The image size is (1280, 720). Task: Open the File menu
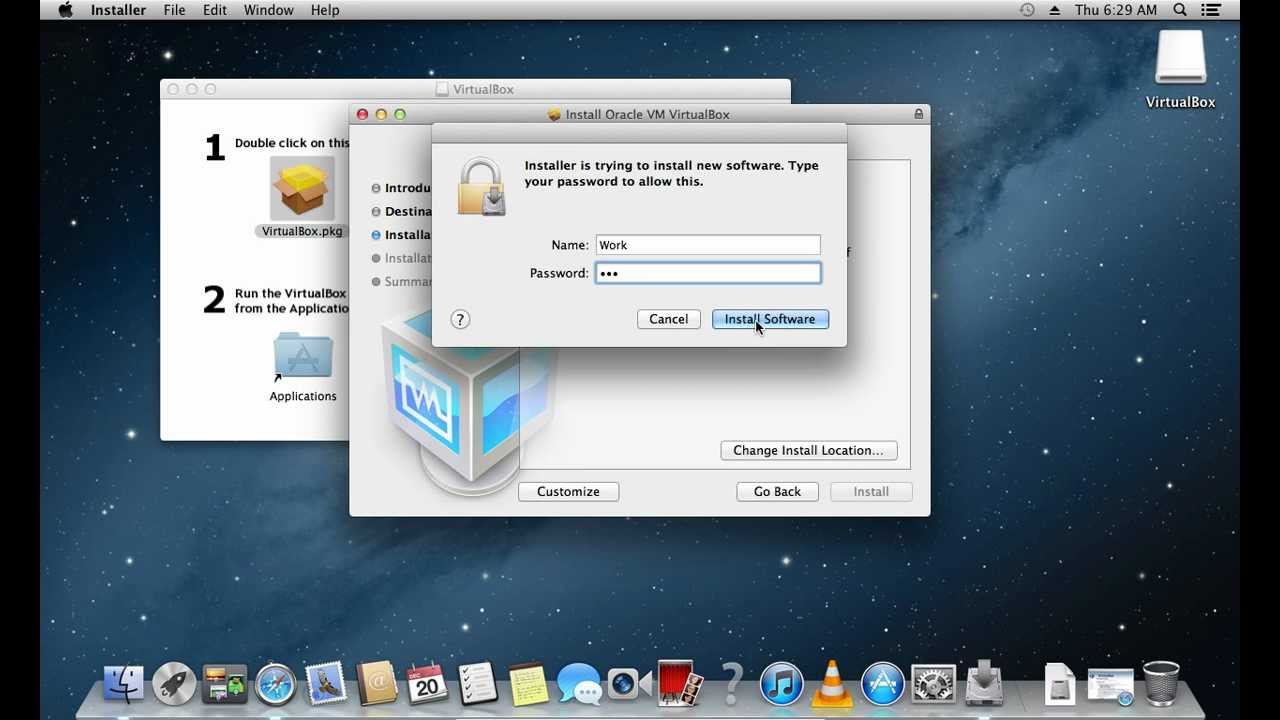point(174,10)
